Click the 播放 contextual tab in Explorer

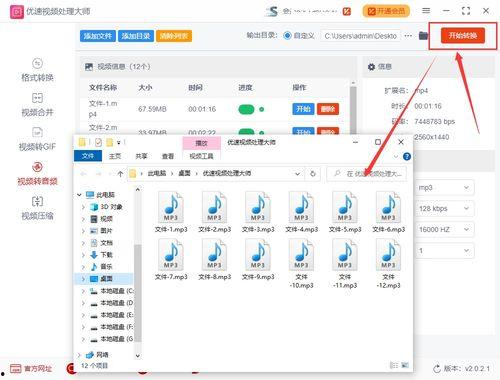201,143
